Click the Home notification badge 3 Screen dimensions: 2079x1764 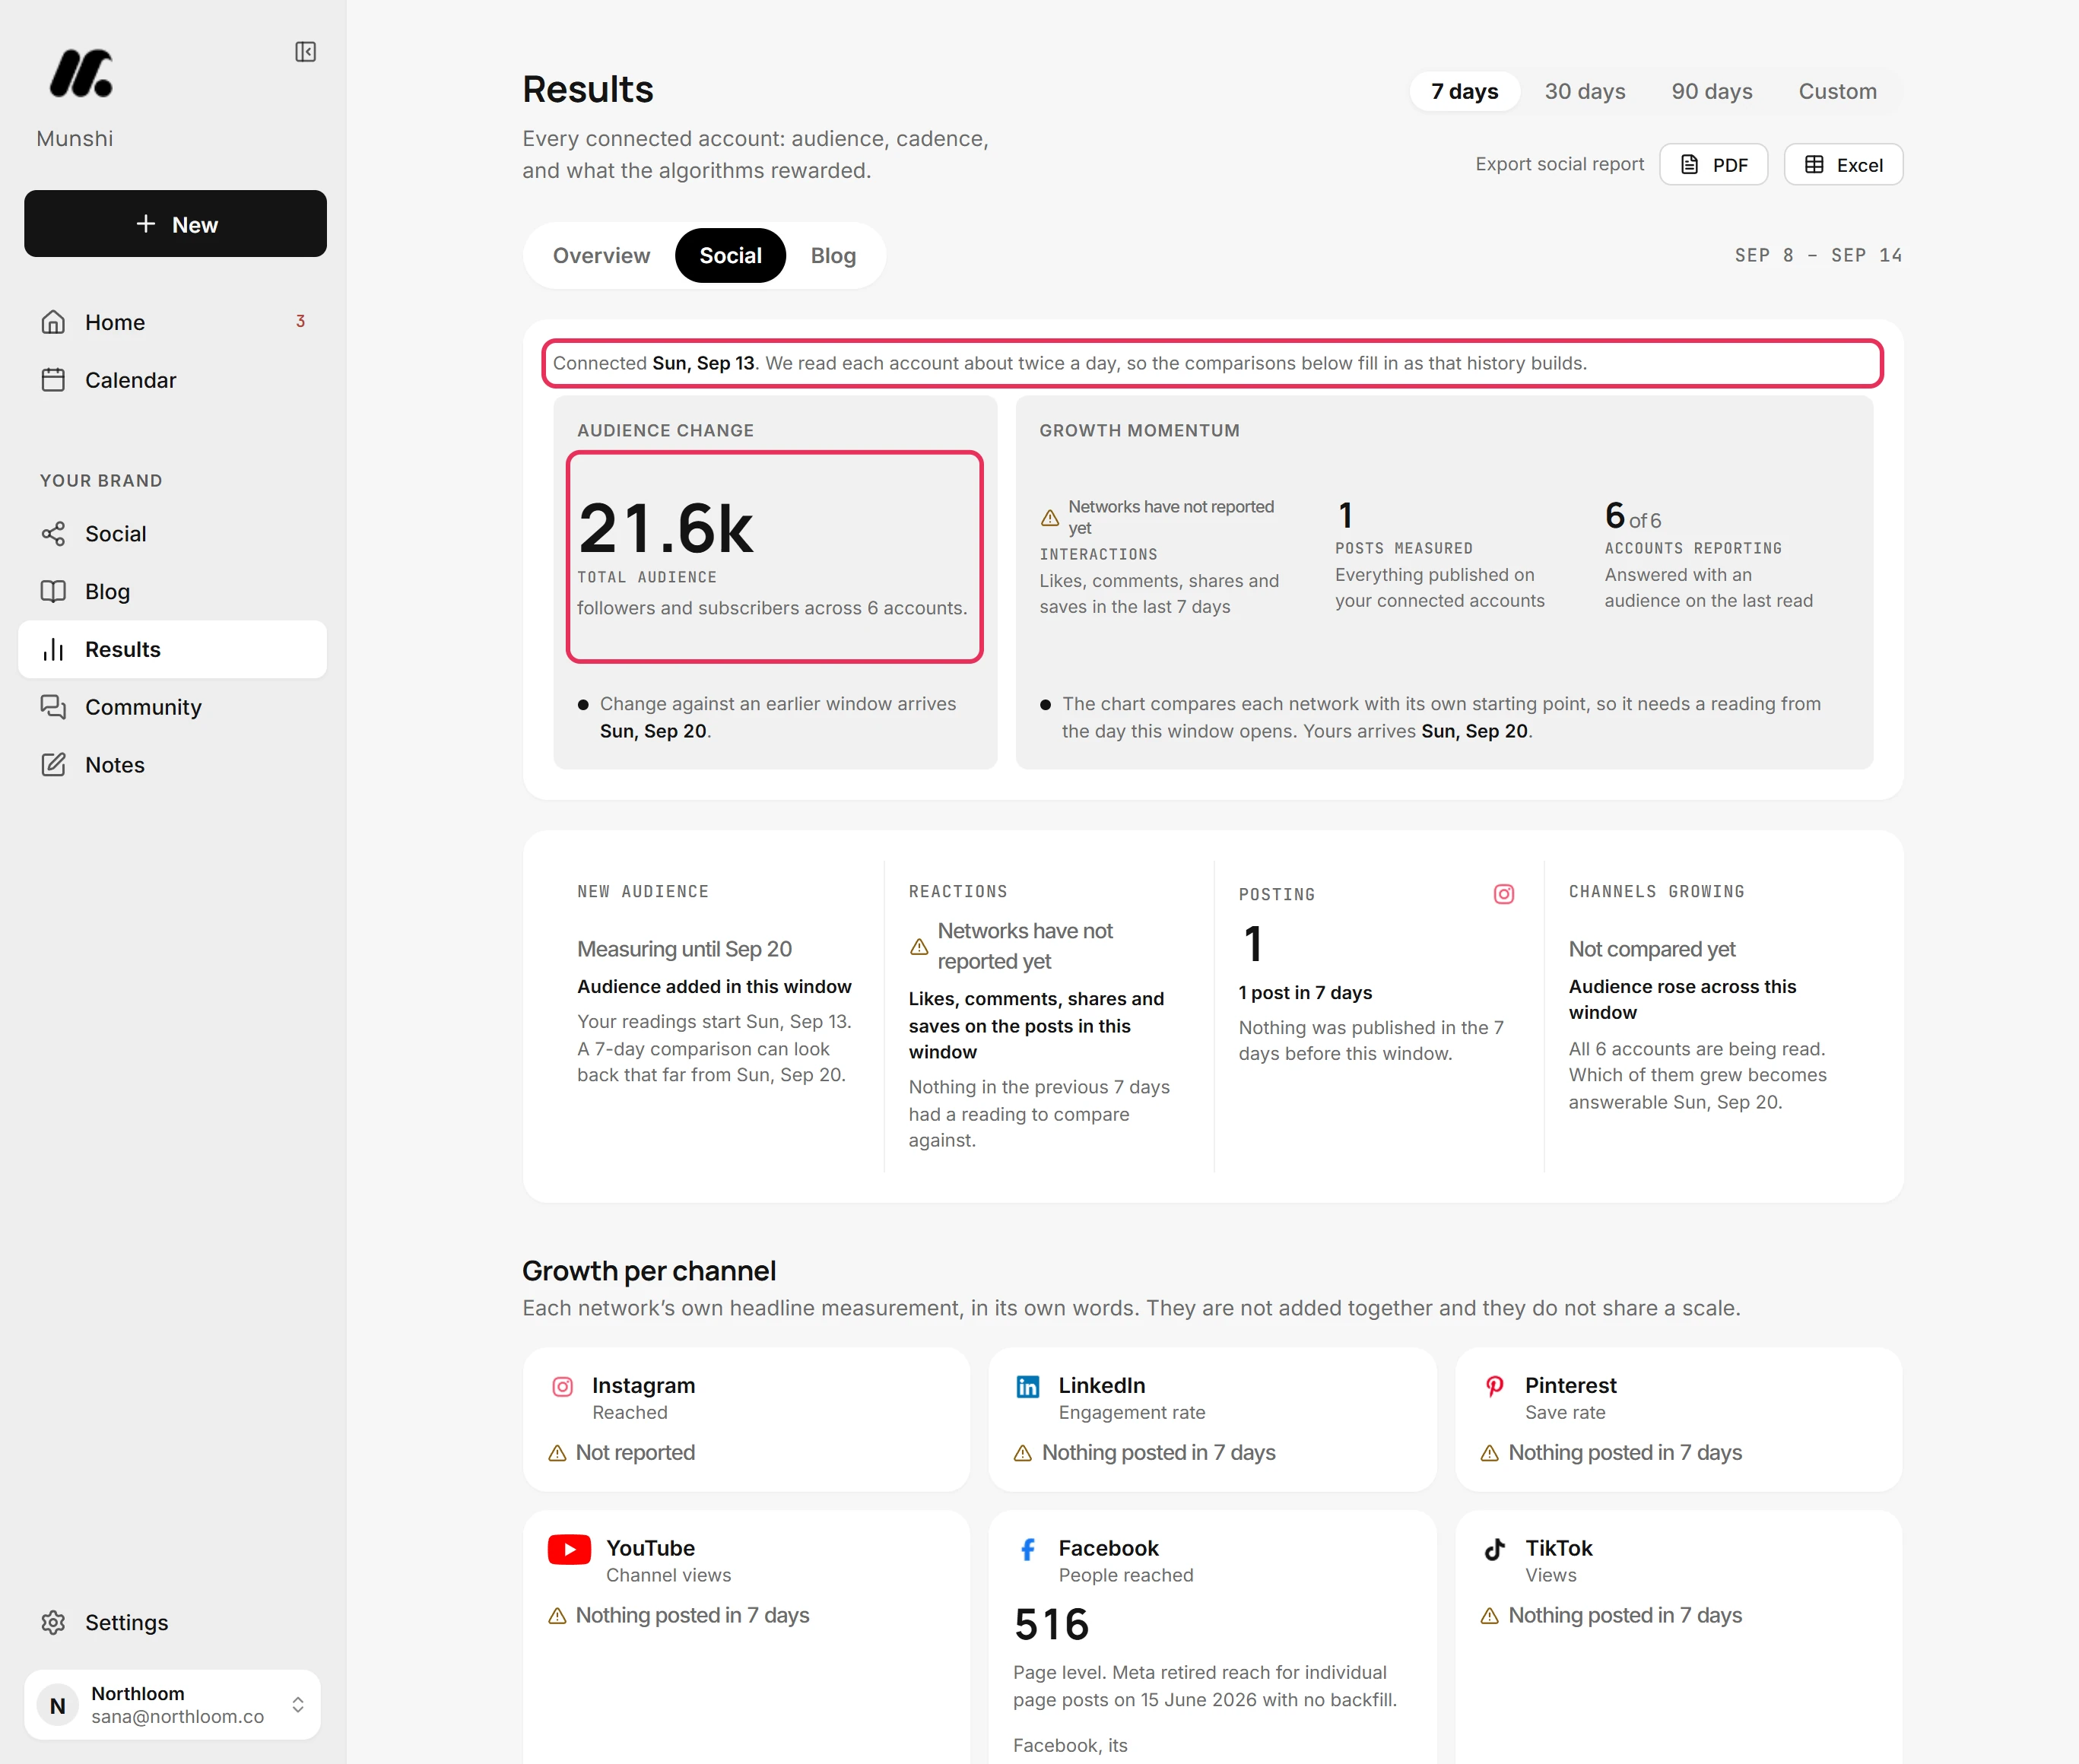(x=300, y=321)
